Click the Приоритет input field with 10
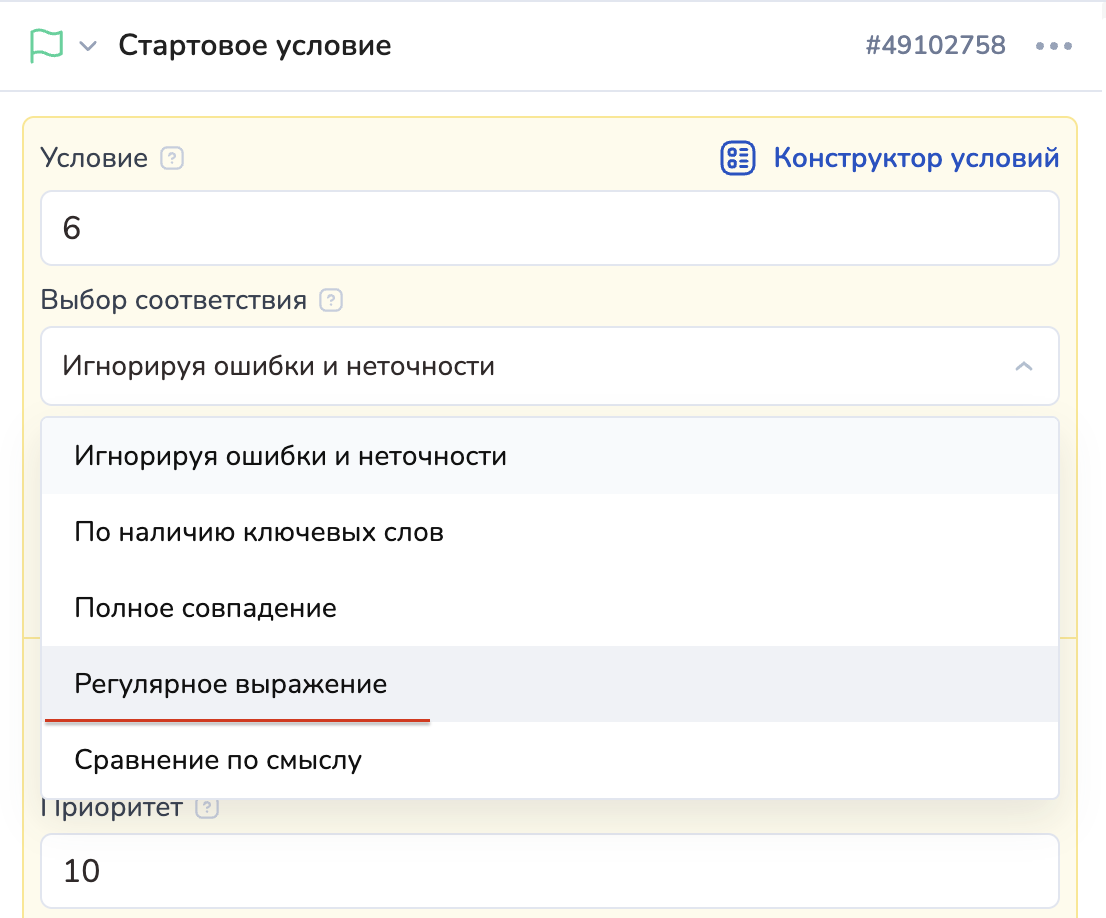This screenshot has width=1106, height=918. [549, 871]
